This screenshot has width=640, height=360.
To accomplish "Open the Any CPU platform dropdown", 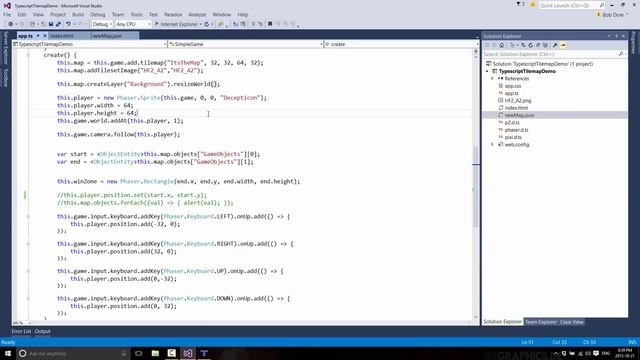I will tap(133, 24).
